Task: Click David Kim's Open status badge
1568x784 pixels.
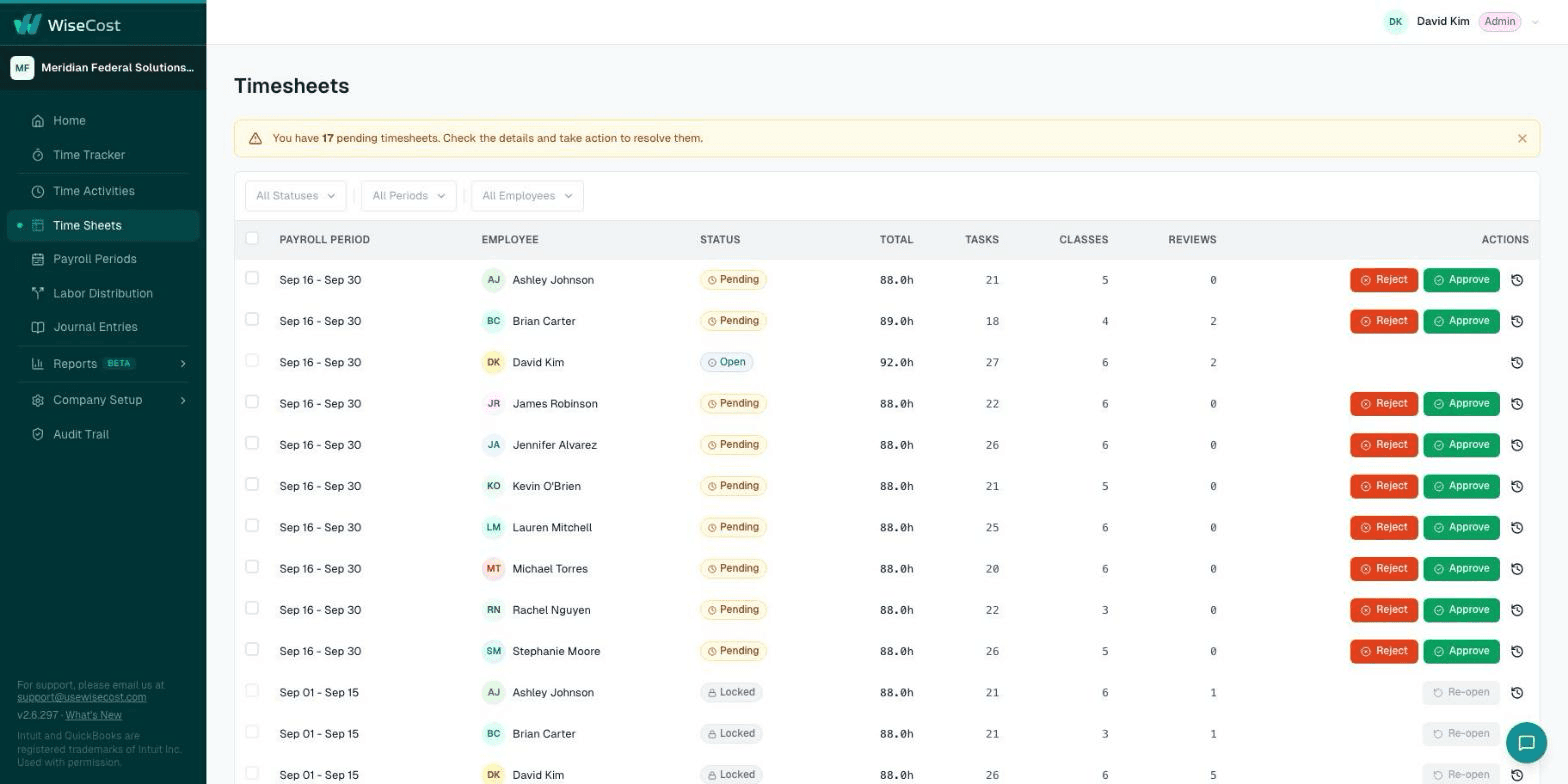Action: (x=726, y=363)
